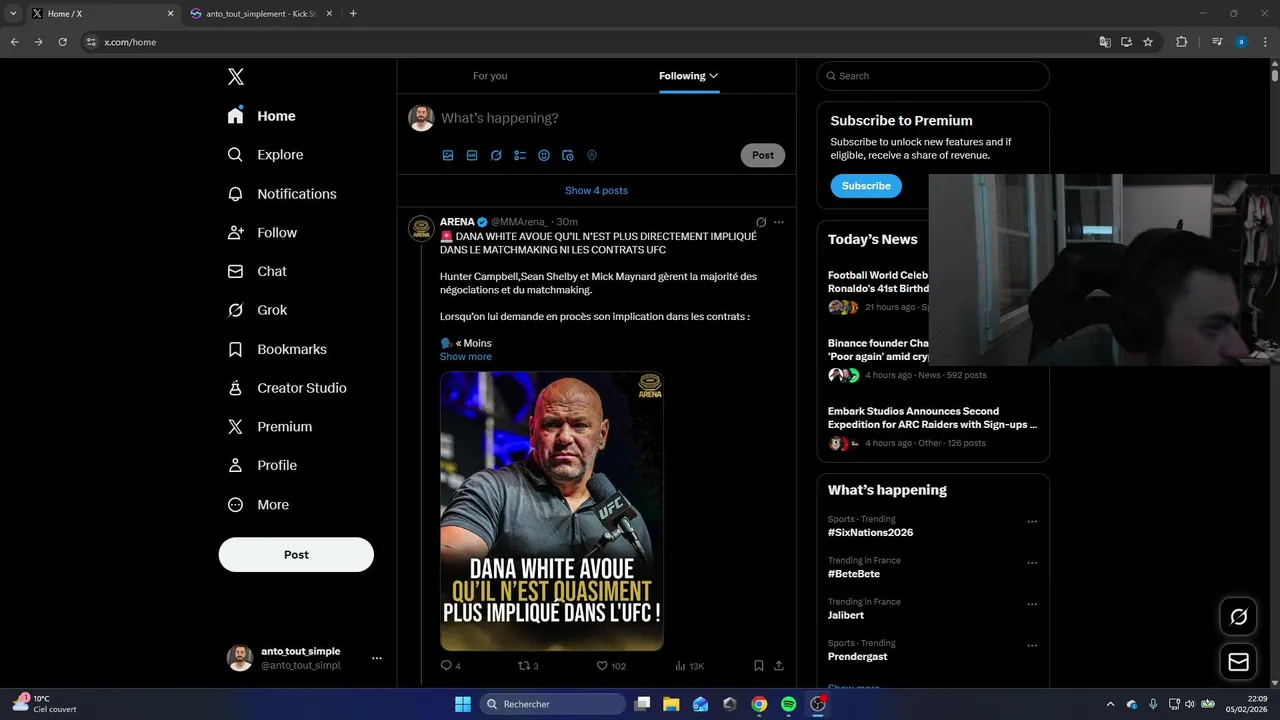Click the translate page icon in address bar
The height and width of the screenshot is (720, 1280).
(1105, 42)
